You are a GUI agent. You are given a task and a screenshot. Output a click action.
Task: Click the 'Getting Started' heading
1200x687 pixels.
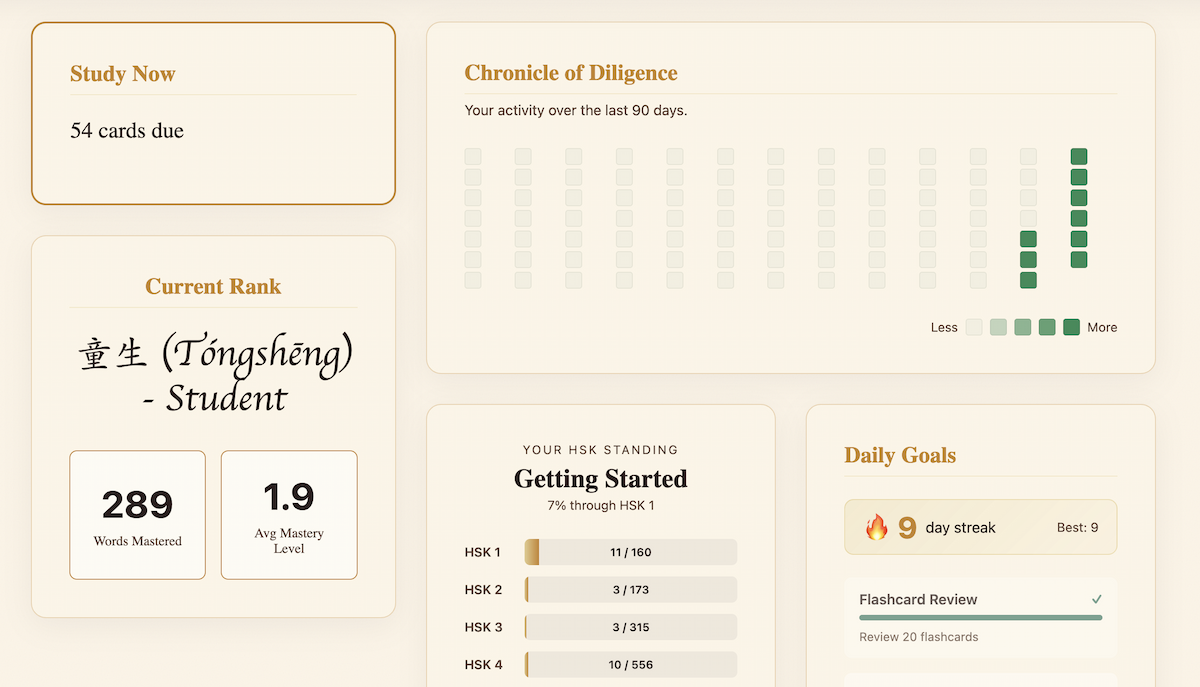(601, 478)
